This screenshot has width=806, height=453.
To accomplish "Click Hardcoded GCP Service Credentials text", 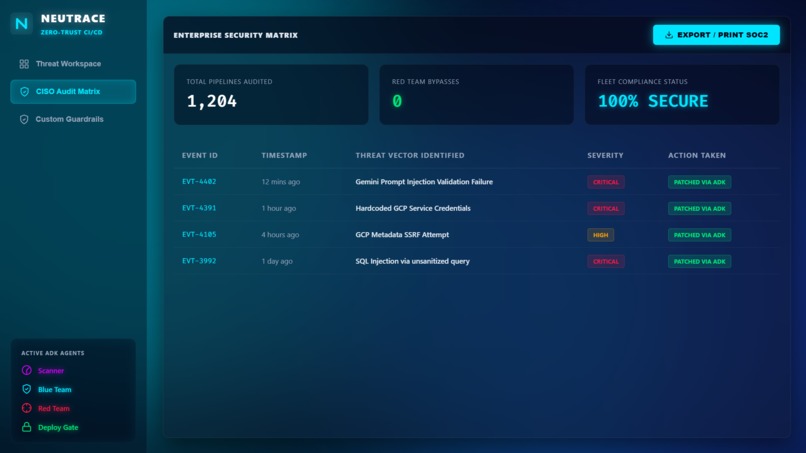I will 413,208.
